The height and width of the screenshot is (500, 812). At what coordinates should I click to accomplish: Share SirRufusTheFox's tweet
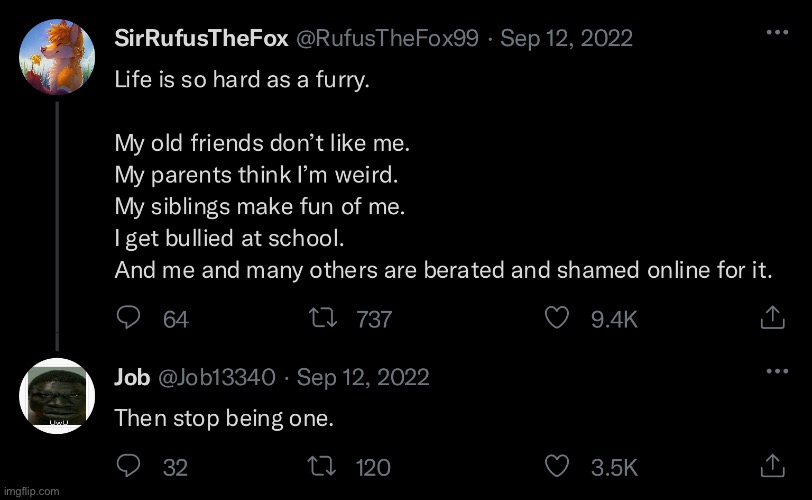click(x=772, y=319)
